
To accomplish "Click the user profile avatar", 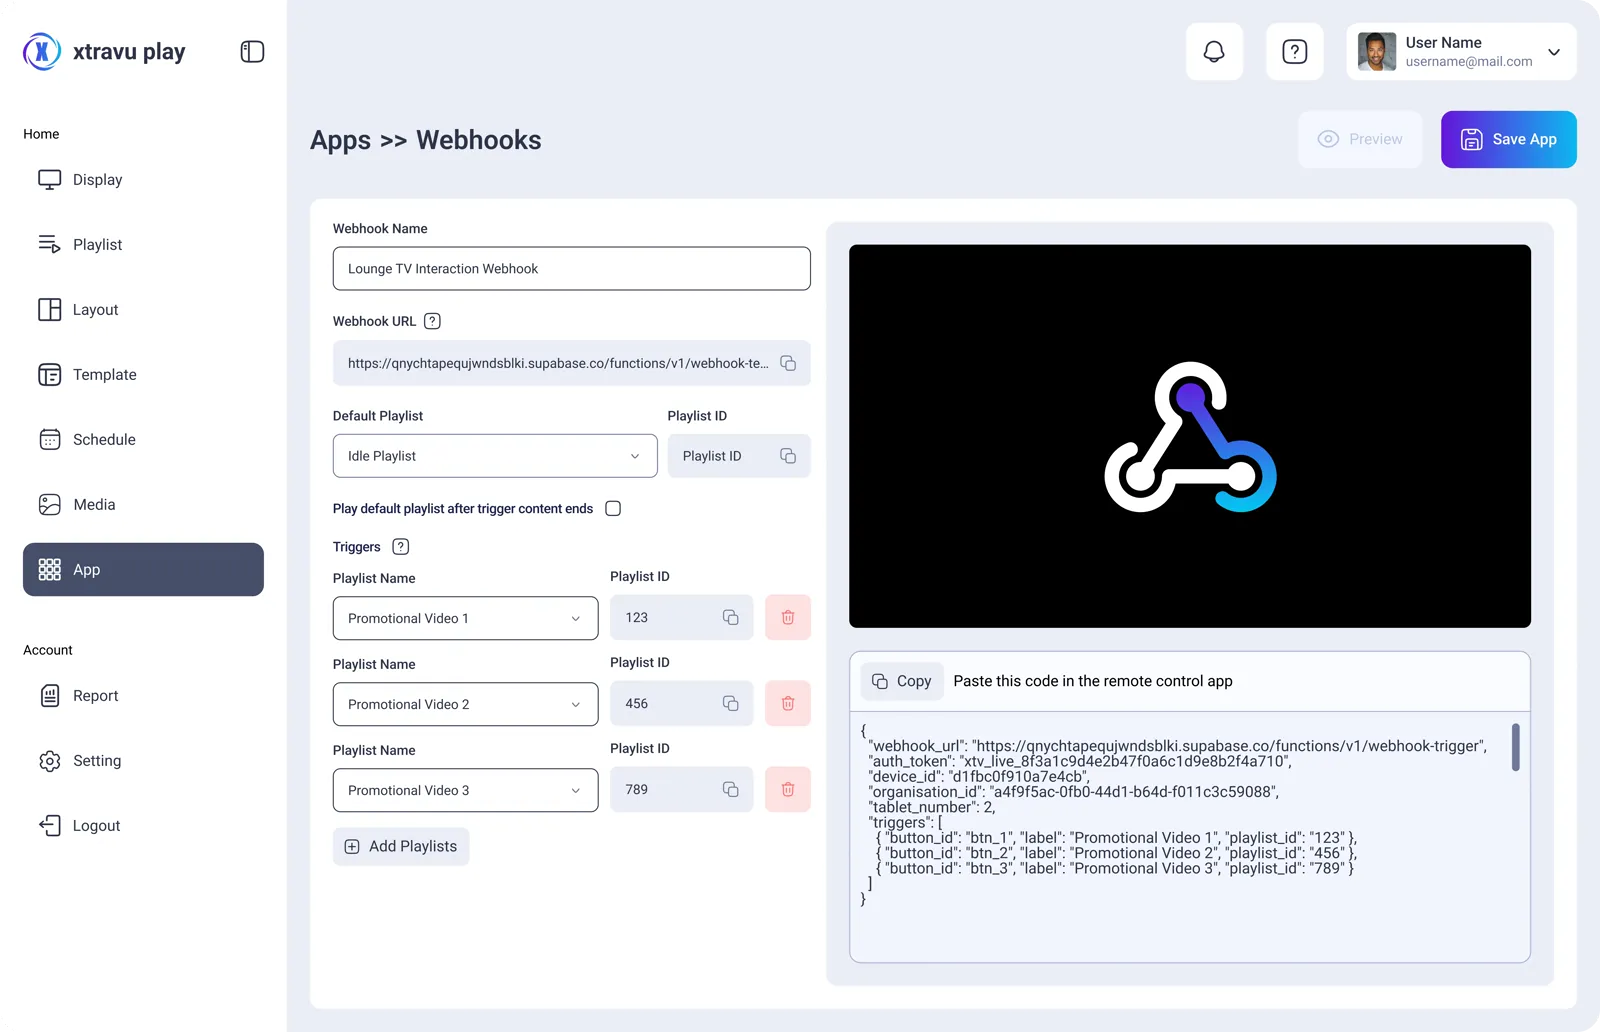I will (1377, 52).
